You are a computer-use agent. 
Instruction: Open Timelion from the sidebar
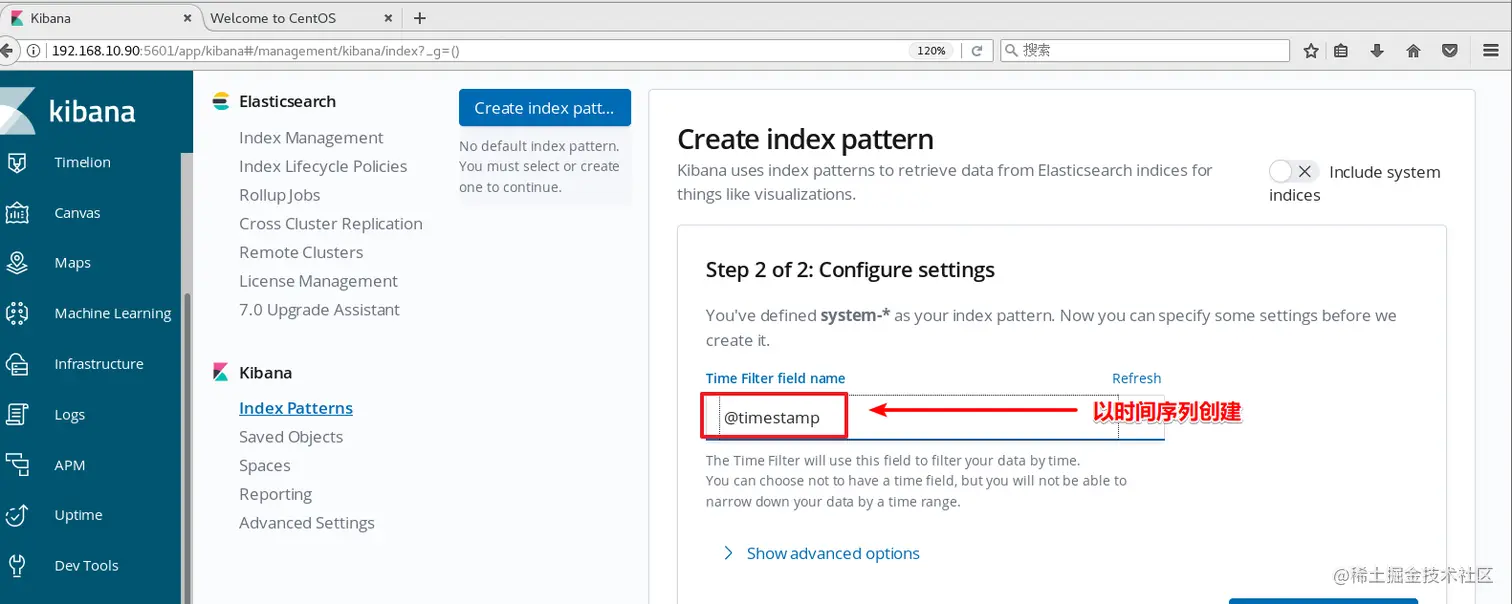click(x=82, y=162)
